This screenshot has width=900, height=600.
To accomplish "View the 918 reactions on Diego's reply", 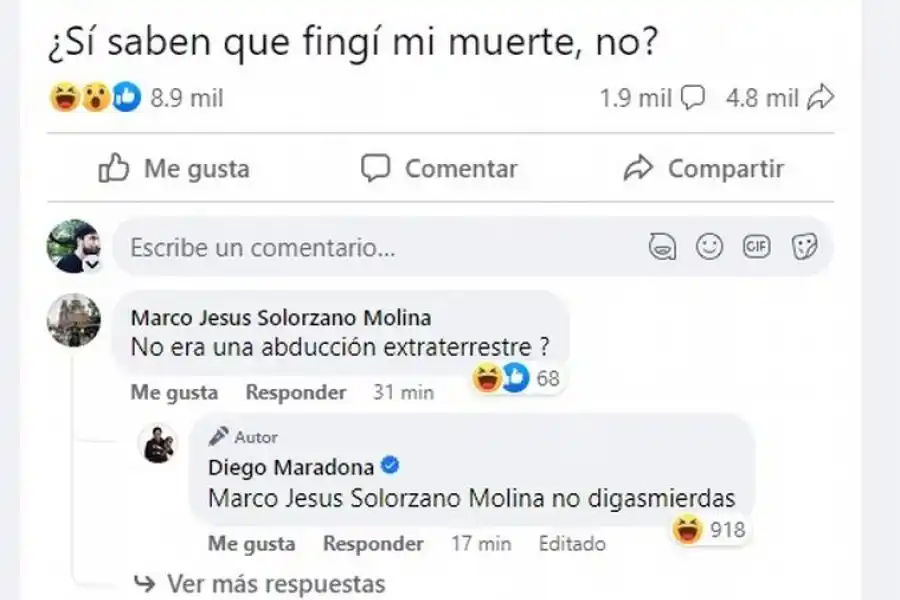I will click(x=711, y=530).
